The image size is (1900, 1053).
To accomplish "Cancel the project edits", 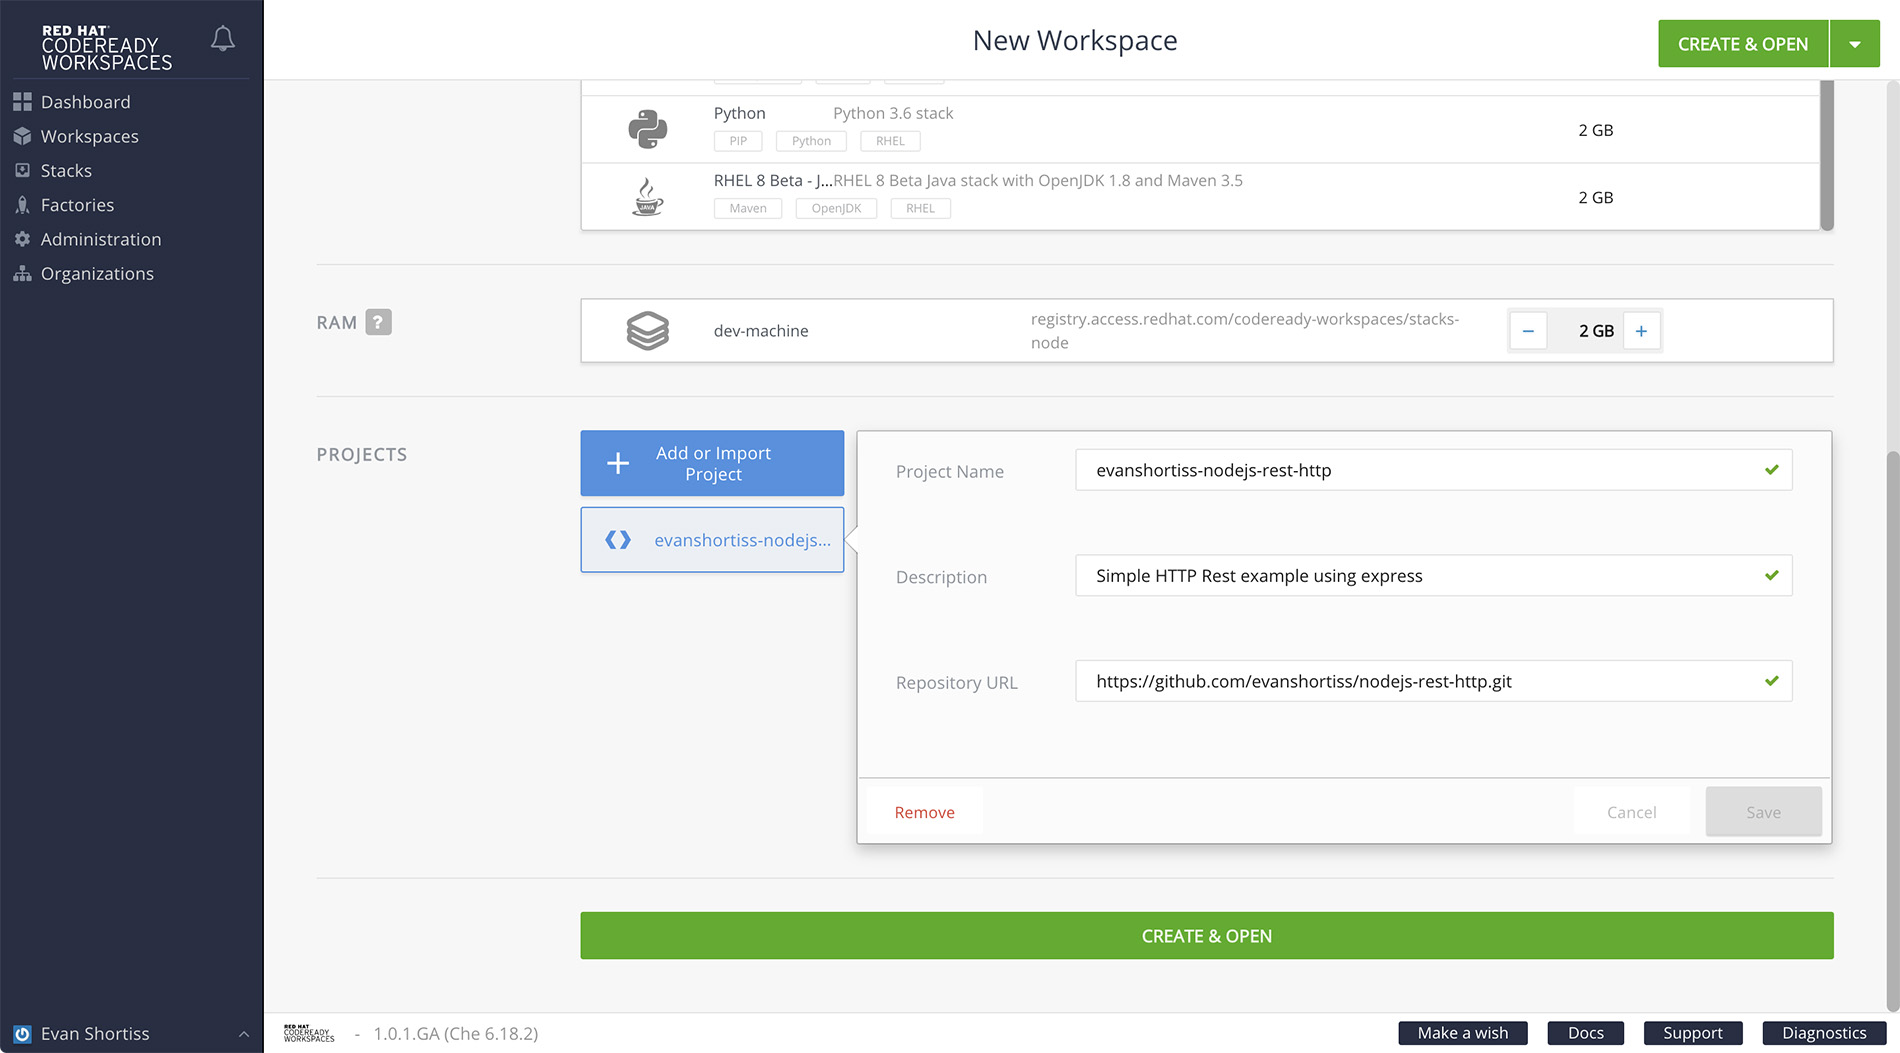I will tap(1631, 812).
